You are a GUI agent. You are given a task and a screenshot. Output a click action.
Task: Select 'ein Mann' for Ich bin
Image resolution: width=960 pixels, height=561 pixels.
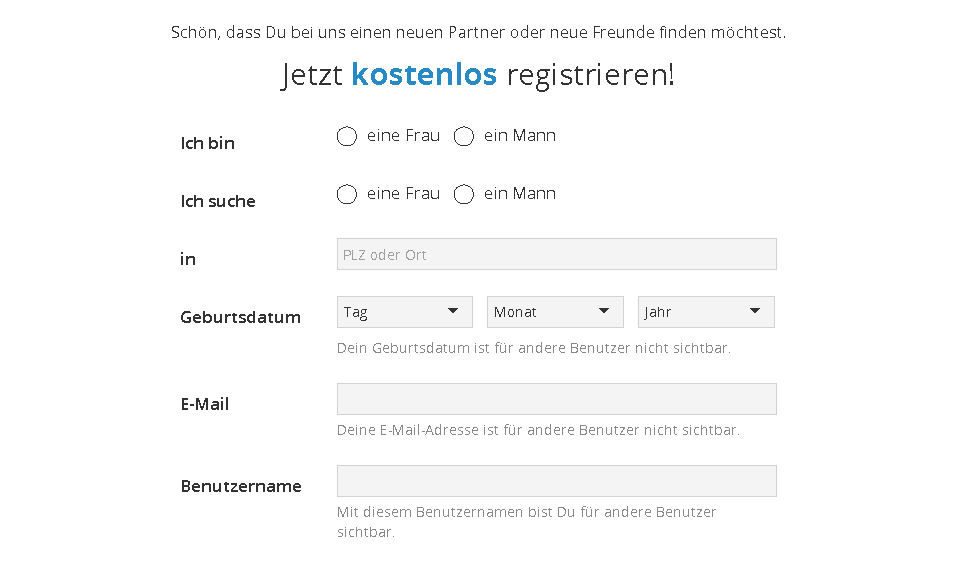(464, 137)
